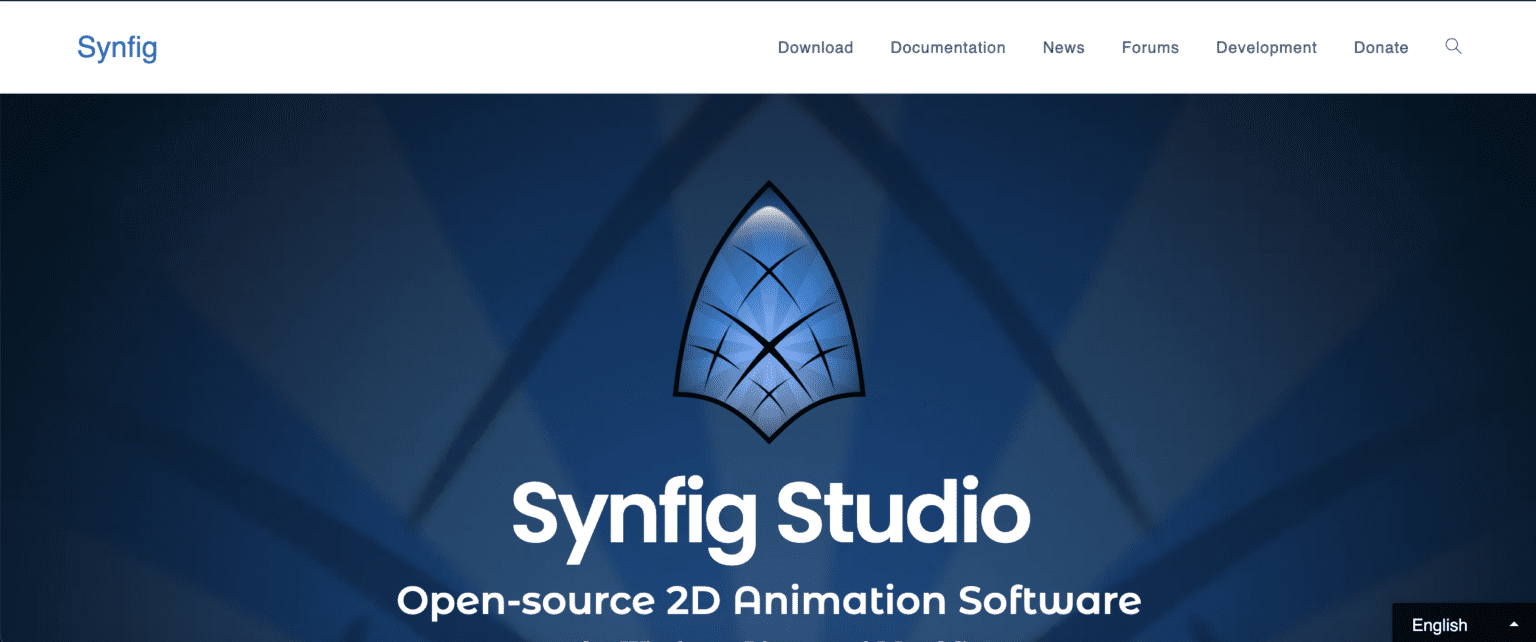Open the Documentation page
The height and width of the screenshot is (642, 1536).
pos(948,47)
